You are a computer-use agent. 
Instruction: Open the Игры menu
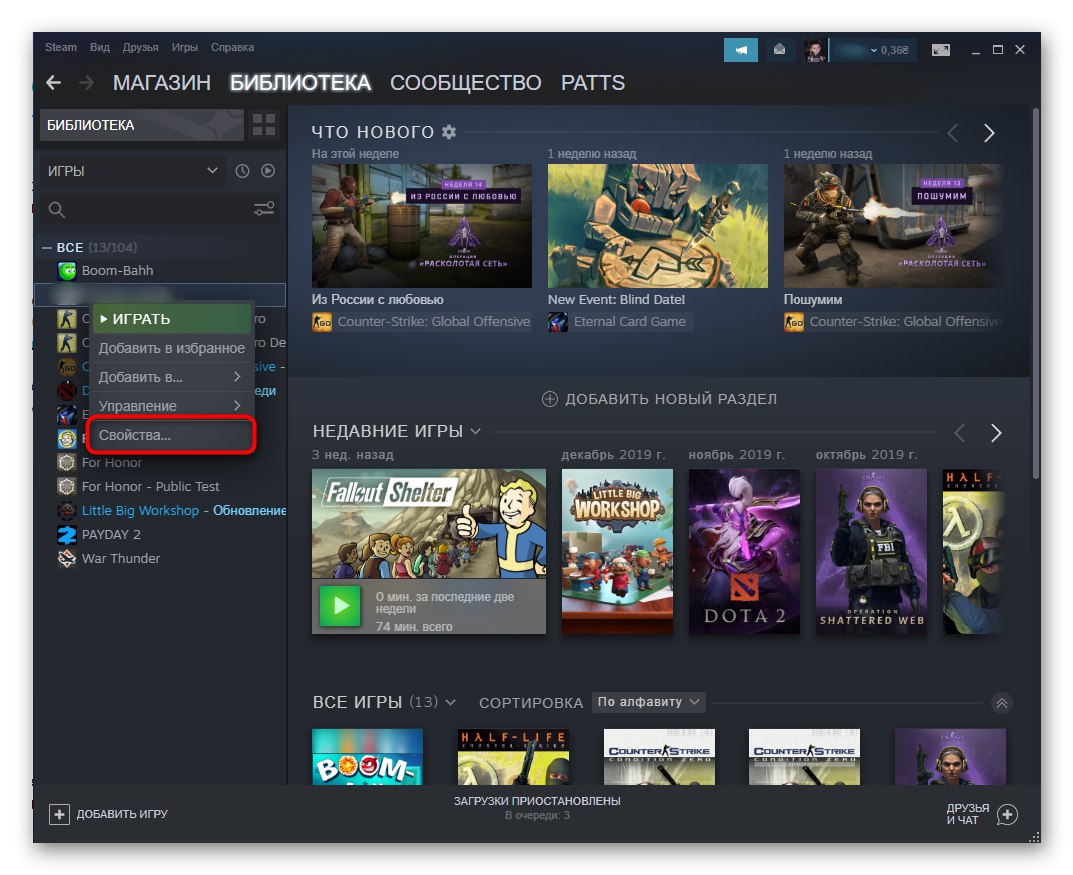point(184,47)
